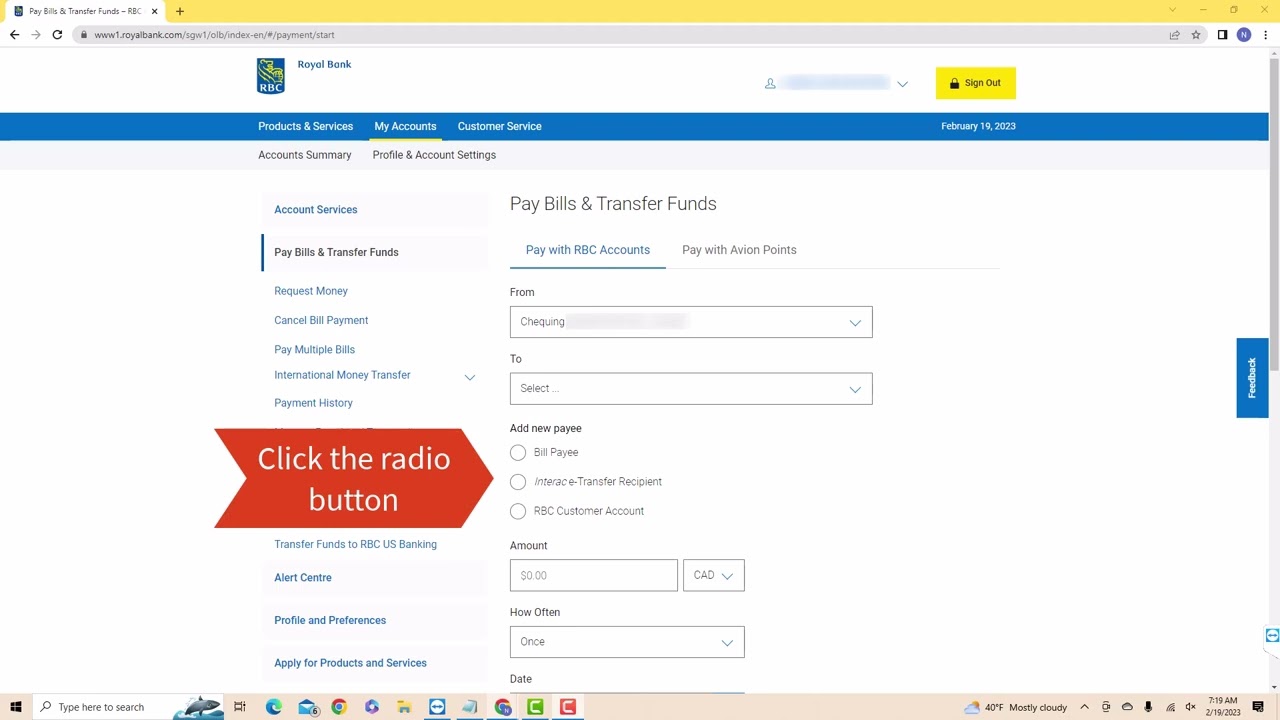Expand the user name dropdown arrow in the header
Screen dimensions: 1280x720
click(902, 84)
